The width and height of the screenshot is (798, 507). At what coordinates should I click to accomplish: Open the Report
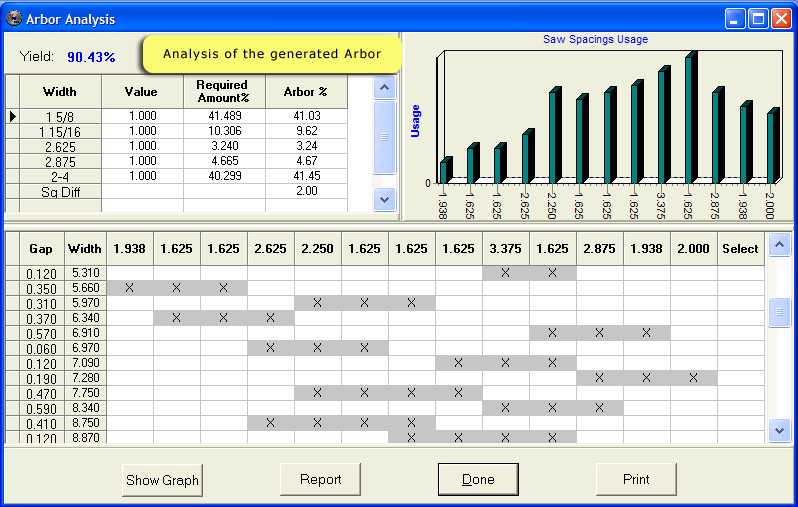click(320, 480)
